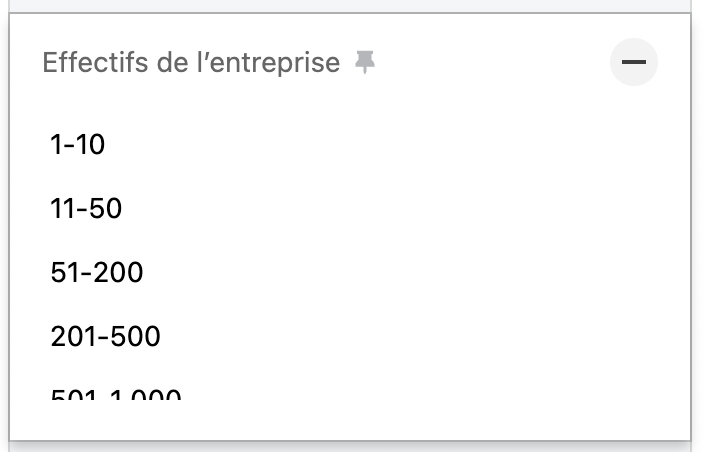Select the partially visible 501-1 000 option
This screenshot has height=452, width=704.
point(116,394)
